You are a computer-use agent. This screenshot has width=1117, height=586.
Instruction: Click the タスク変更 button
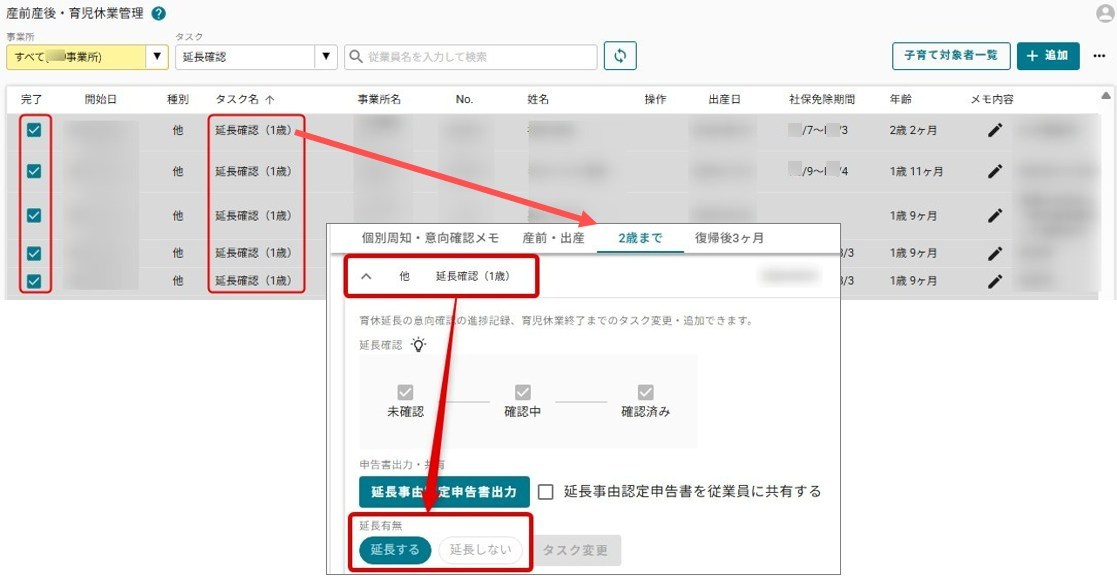576,550
